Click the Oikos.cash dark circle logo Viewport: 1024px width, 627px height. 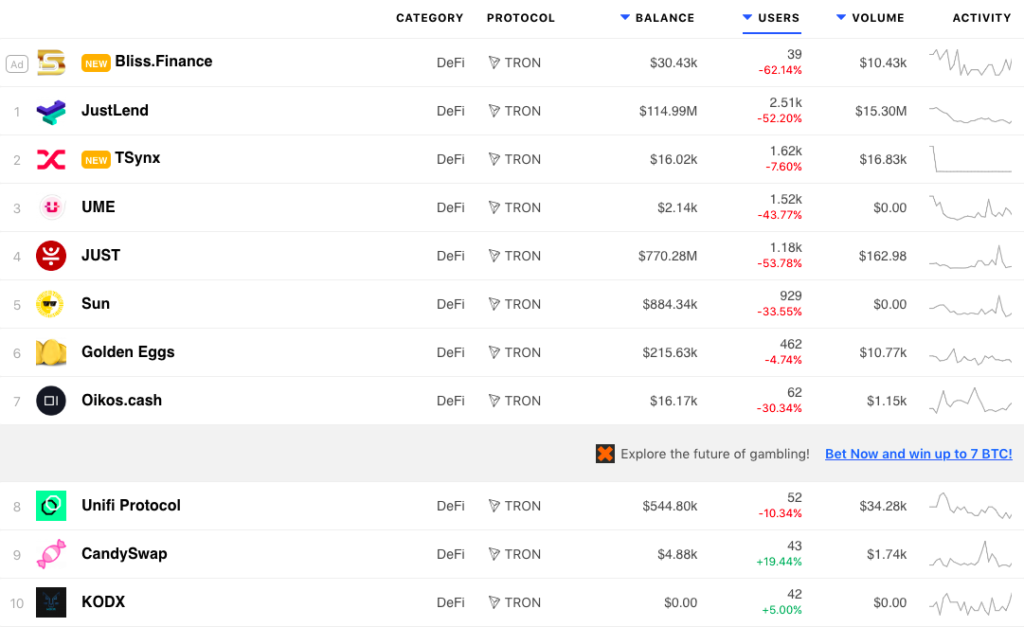click(x=51, y=401)
